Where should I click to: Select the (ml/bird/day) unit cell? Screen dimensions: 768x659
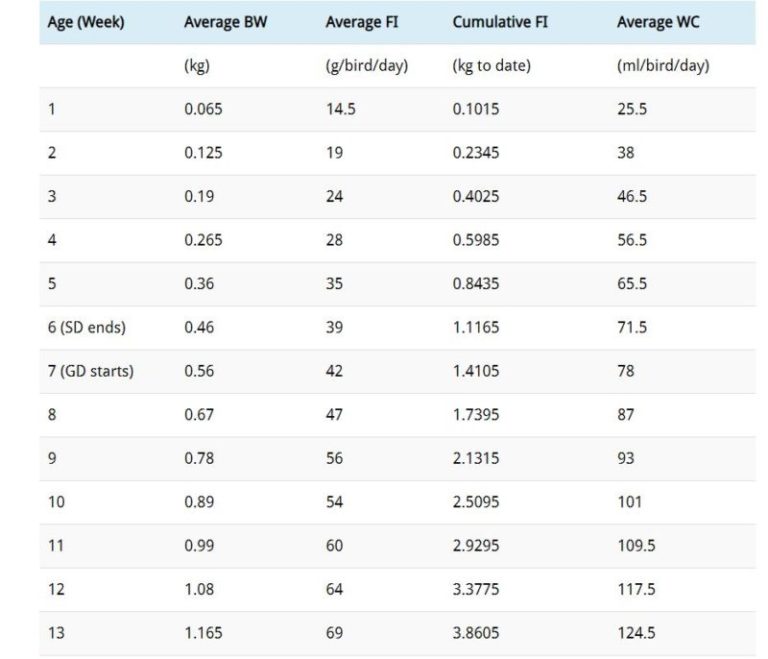[662, 66]
